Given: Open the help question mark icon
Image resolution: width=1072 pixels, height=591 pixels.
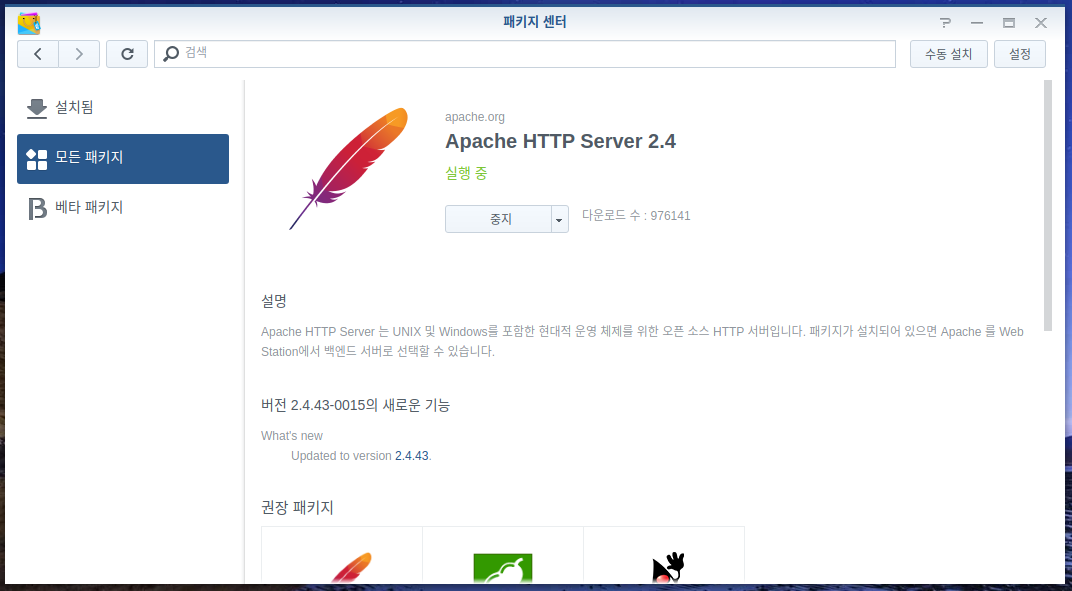Looking at the screenshot, I should click(x=946, y=23).
